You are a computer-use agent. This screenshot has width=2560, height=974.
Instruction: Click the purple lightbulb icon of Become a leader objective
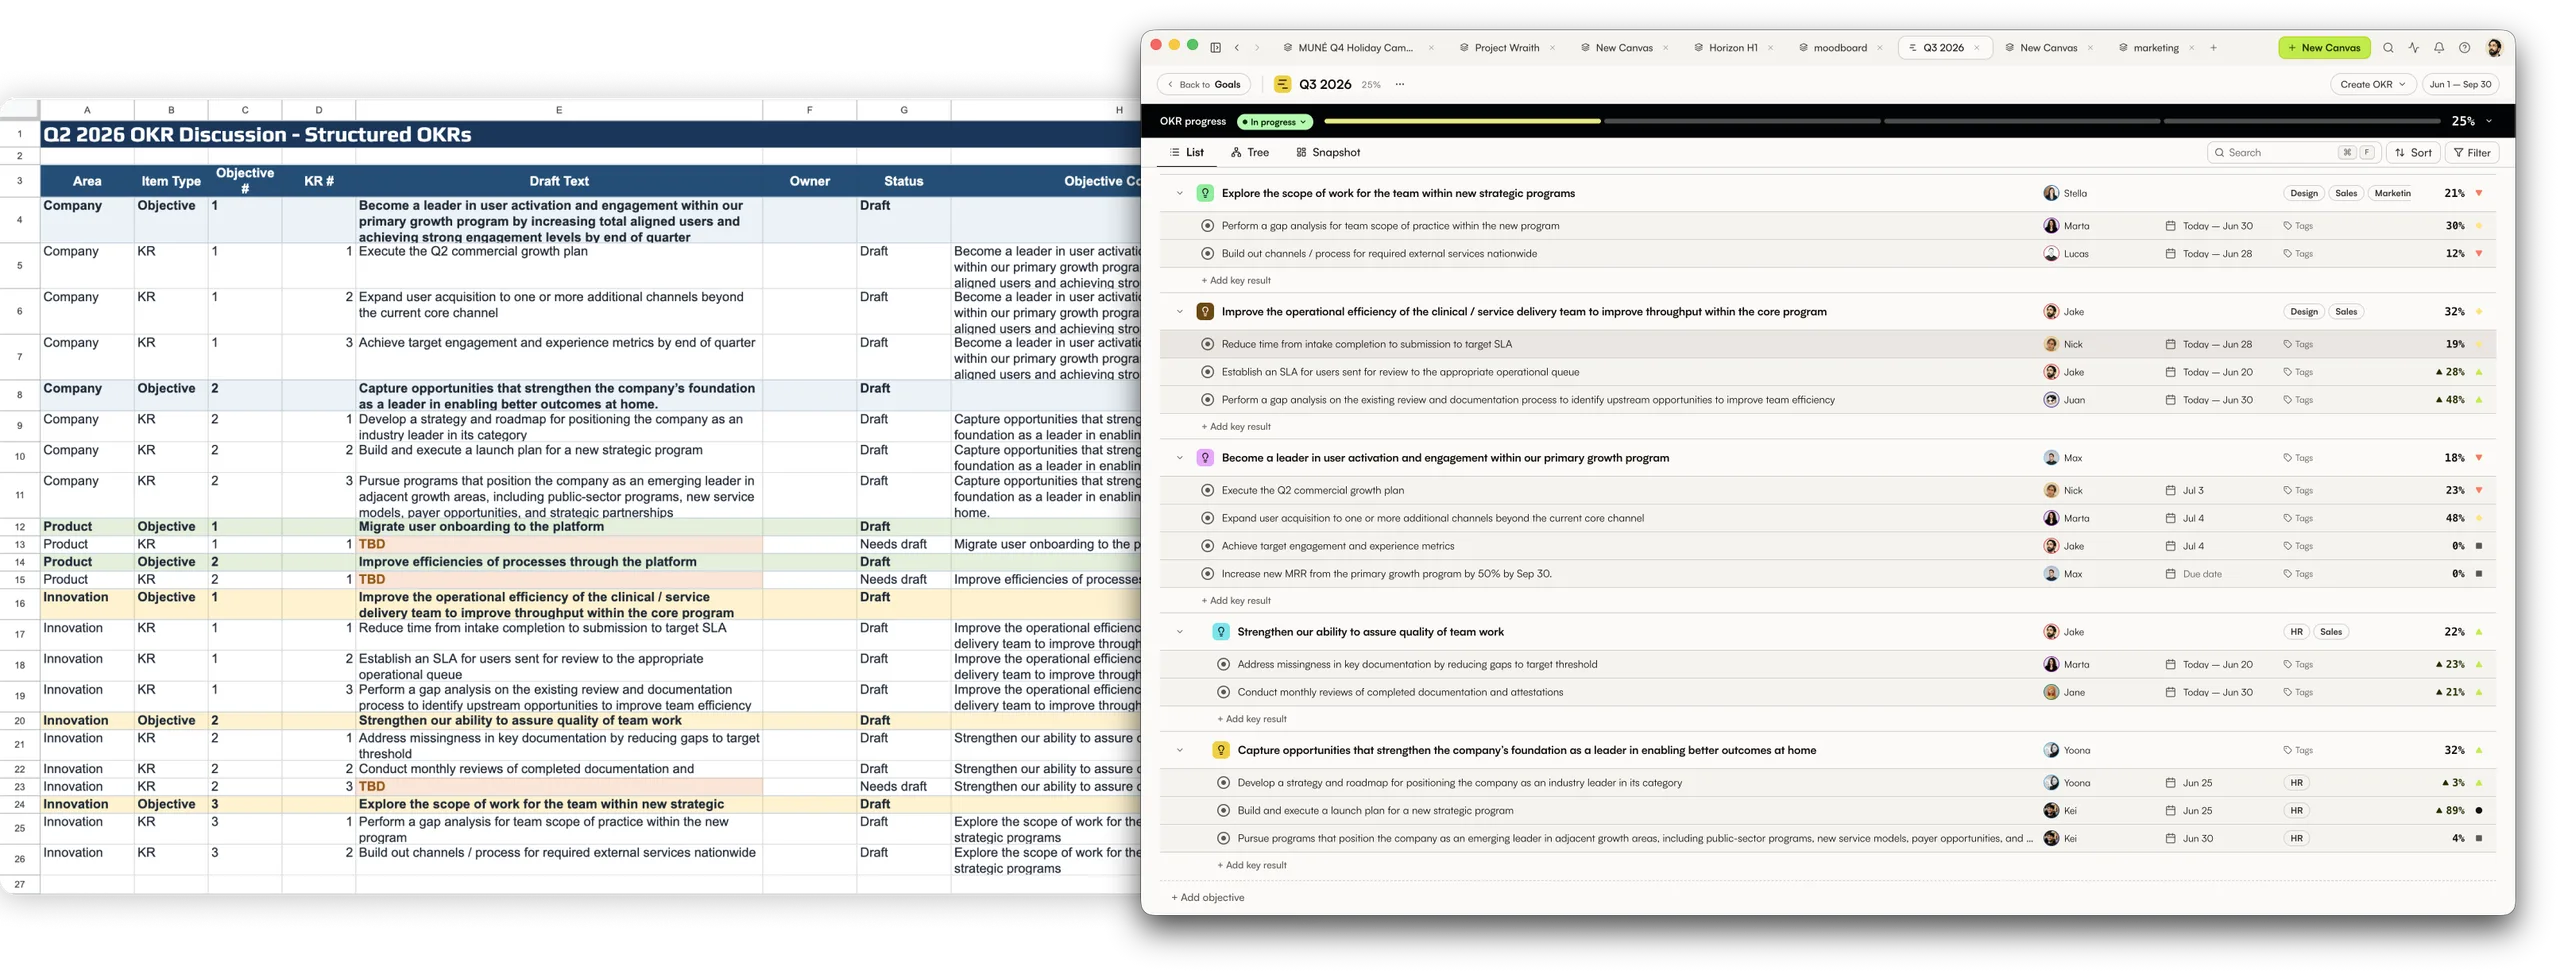click(x=1205, y=457)
